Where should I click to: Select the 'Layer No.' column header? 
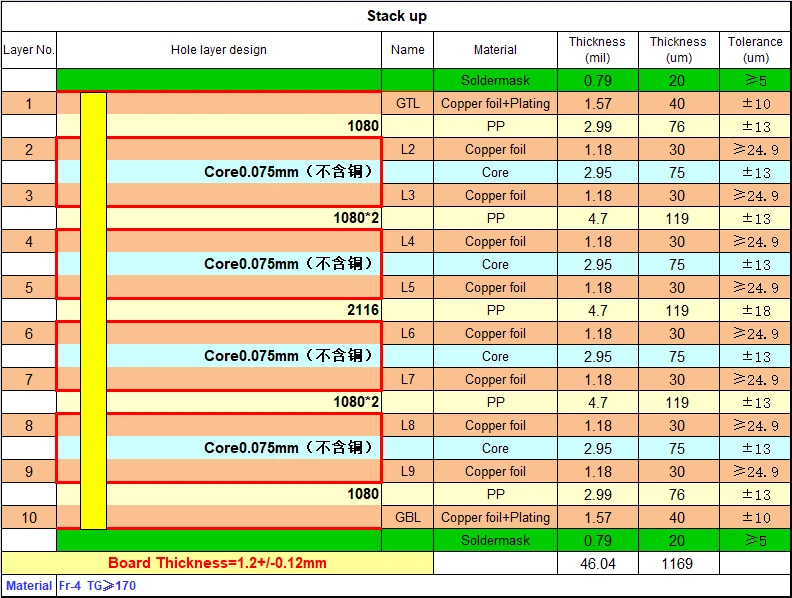pyautogui.click(x=29, y=50)
